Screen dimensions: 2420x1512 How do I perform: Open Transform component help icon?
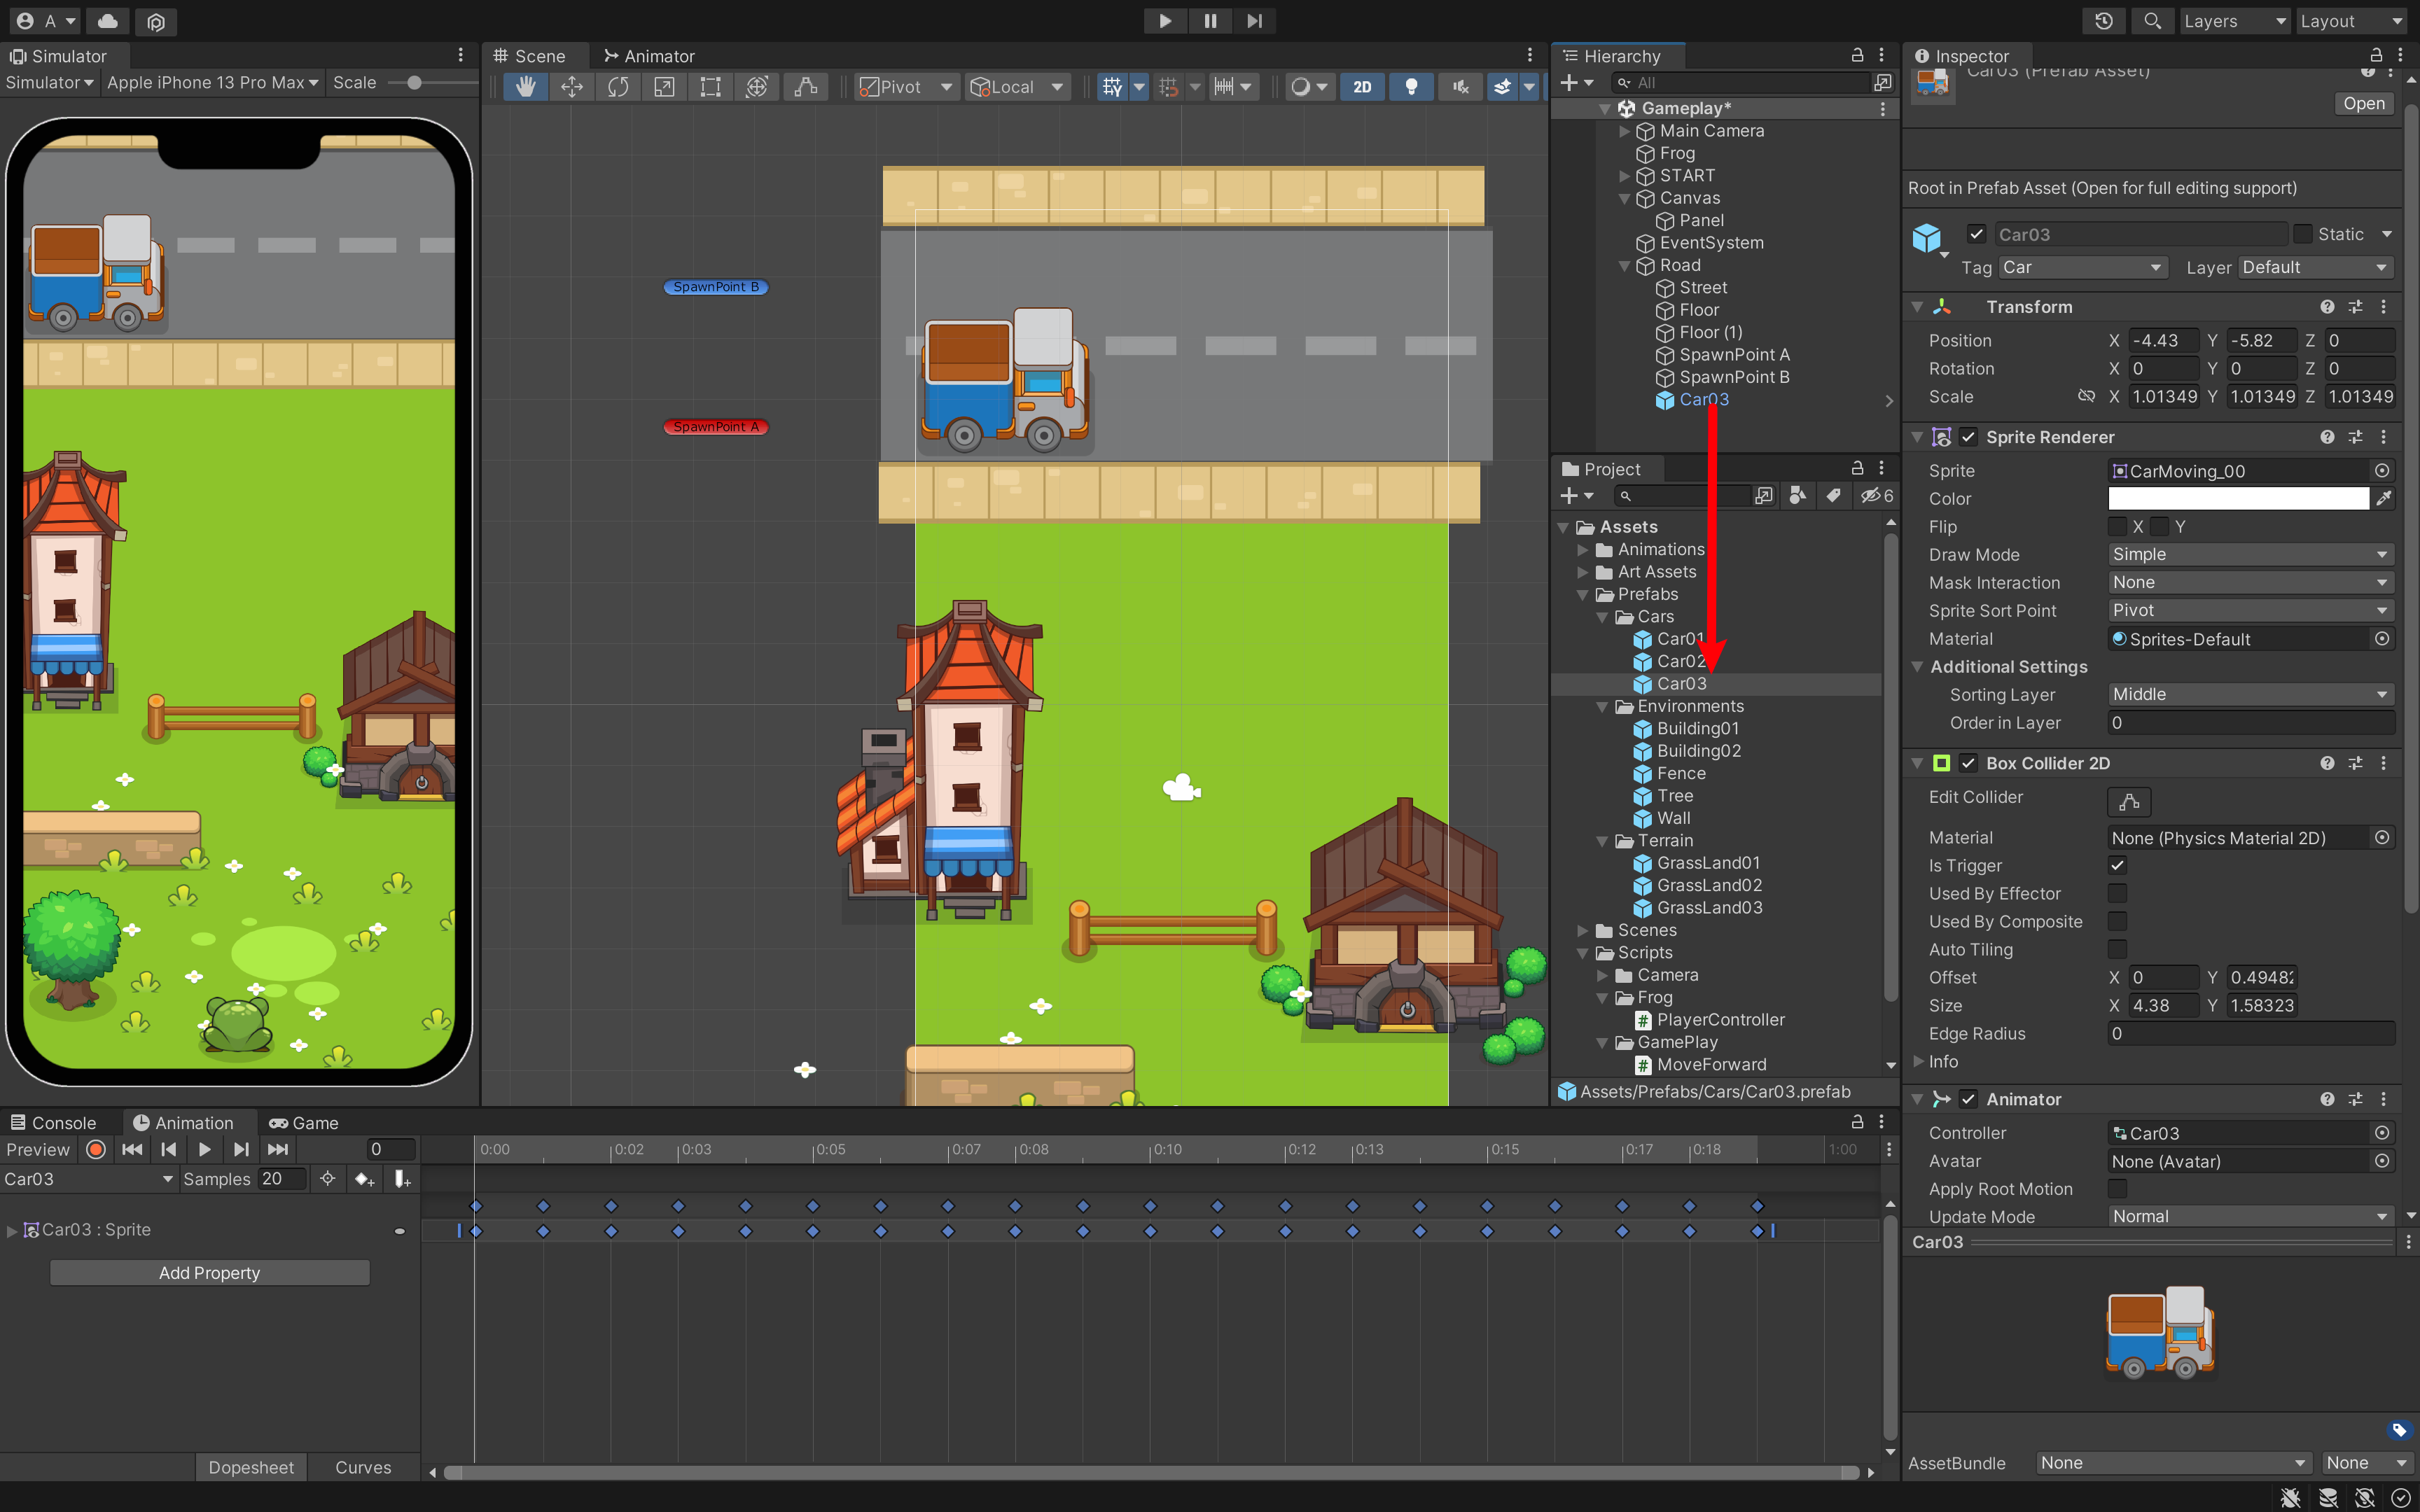pyautogui.click(x=2327, y=307)
